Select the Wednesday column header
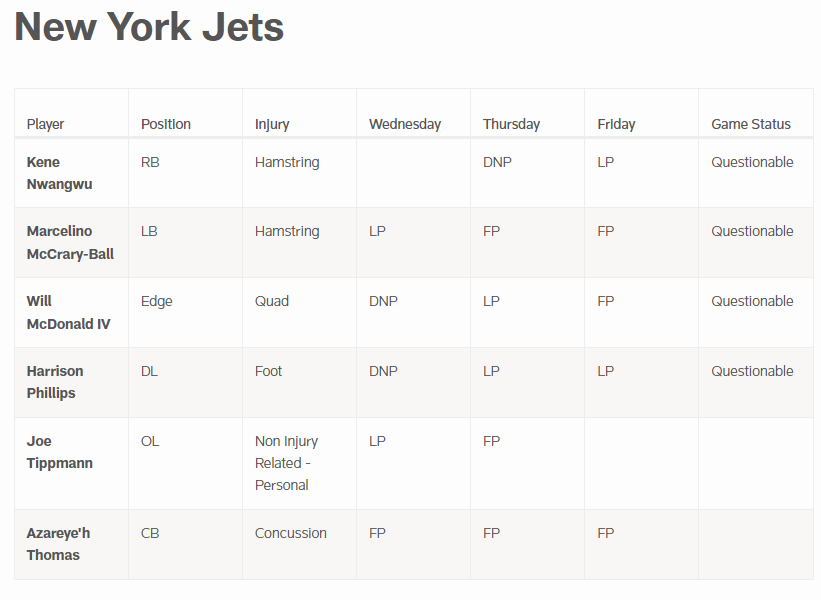The height and width of the screenshot is (600, 821). 405,124
